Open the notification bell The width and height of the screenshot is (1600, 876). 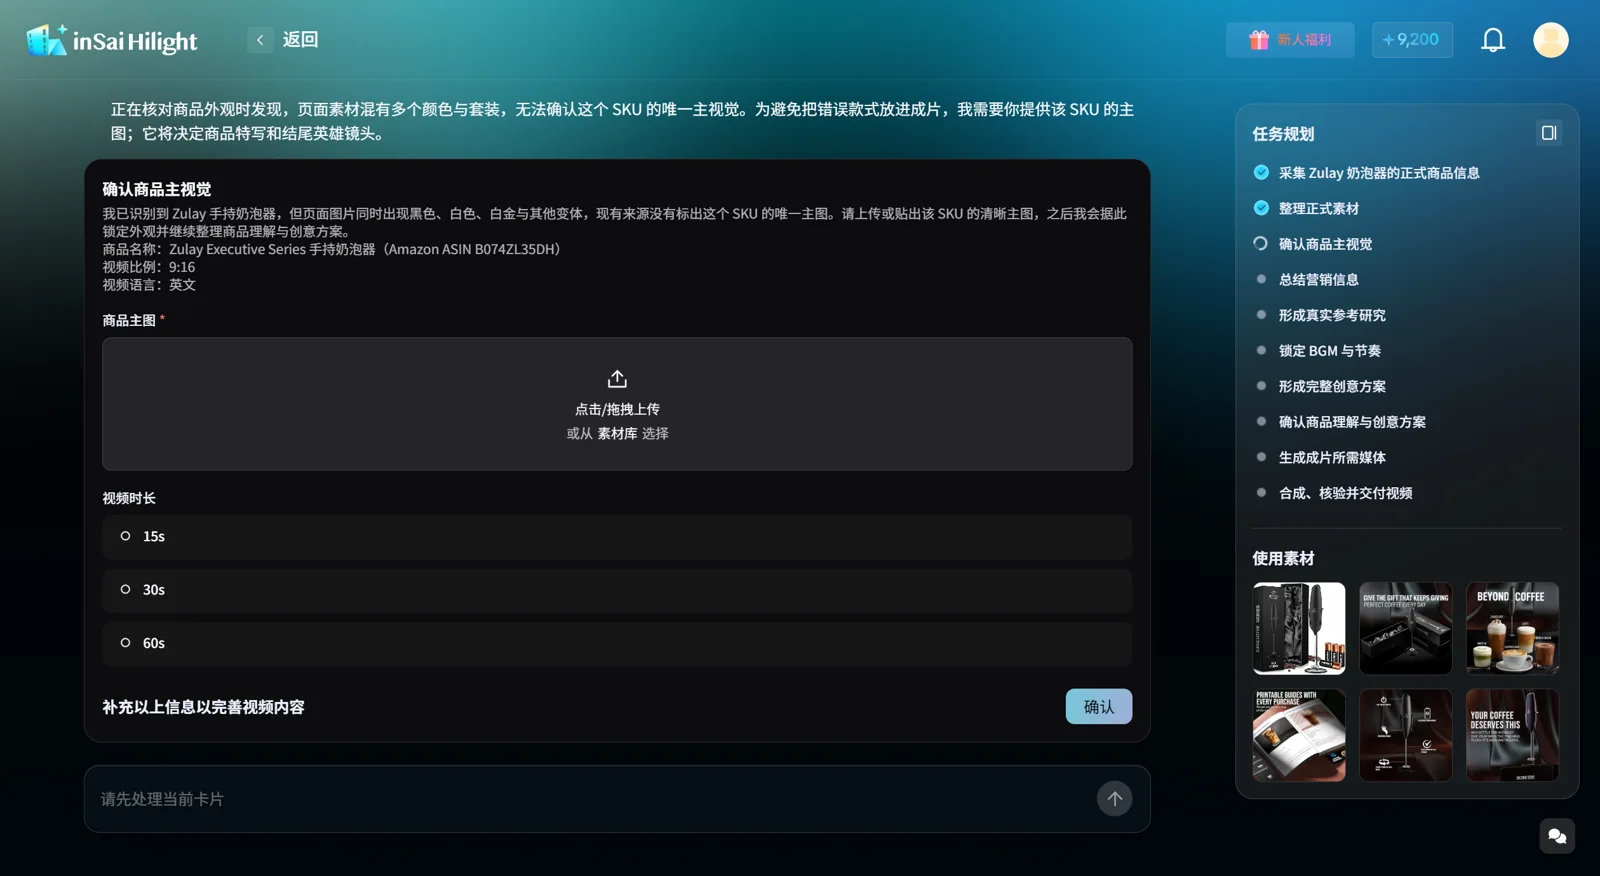click(1493, 40)
